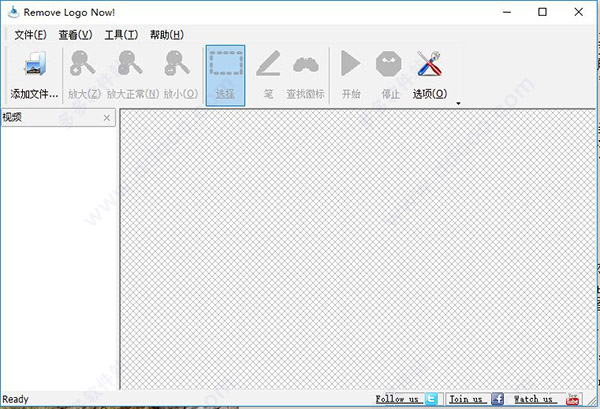The height and width of the screenshot is (409, 600).
Task: Click the Ready status text
Action: pos(15,399)
